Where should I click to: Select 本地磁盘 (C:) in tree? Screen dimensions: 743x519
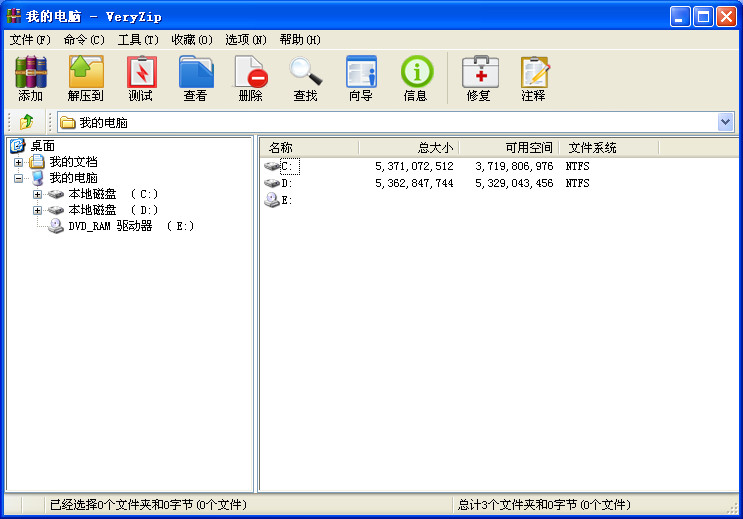pyautogui.click(x=113, y=194)
